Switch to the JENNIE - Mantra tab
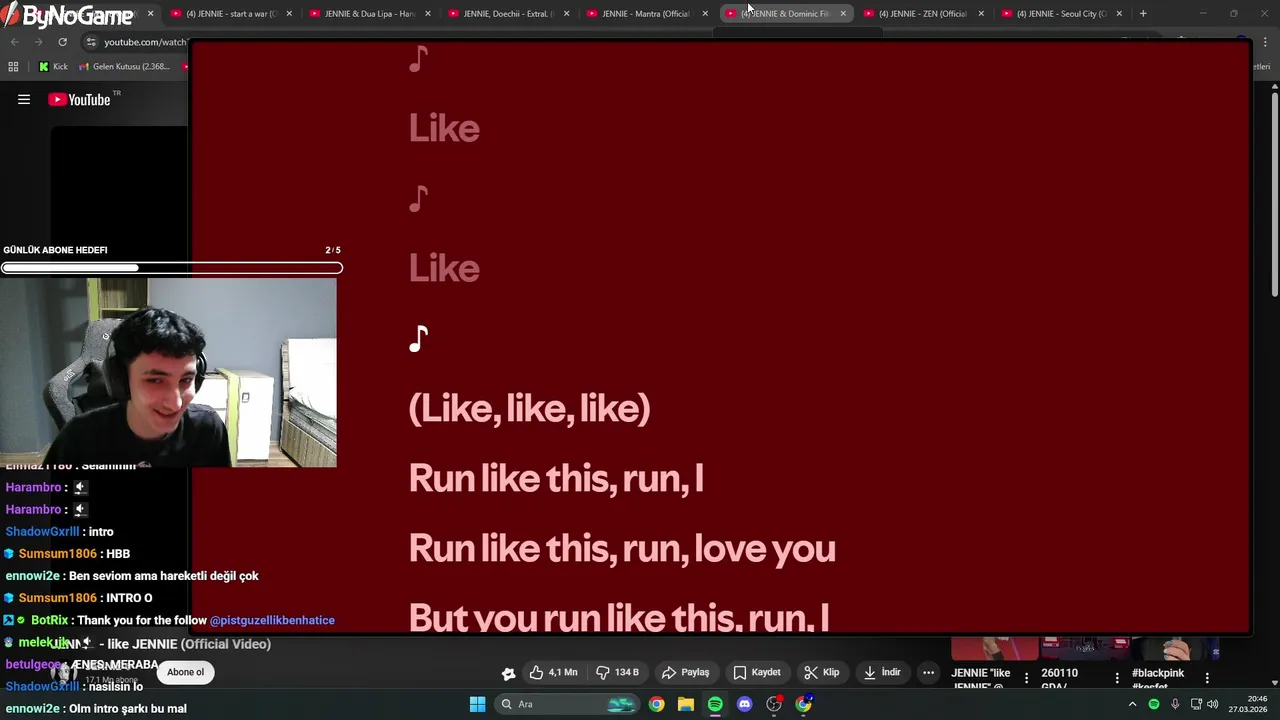 [x=646, y=14]
